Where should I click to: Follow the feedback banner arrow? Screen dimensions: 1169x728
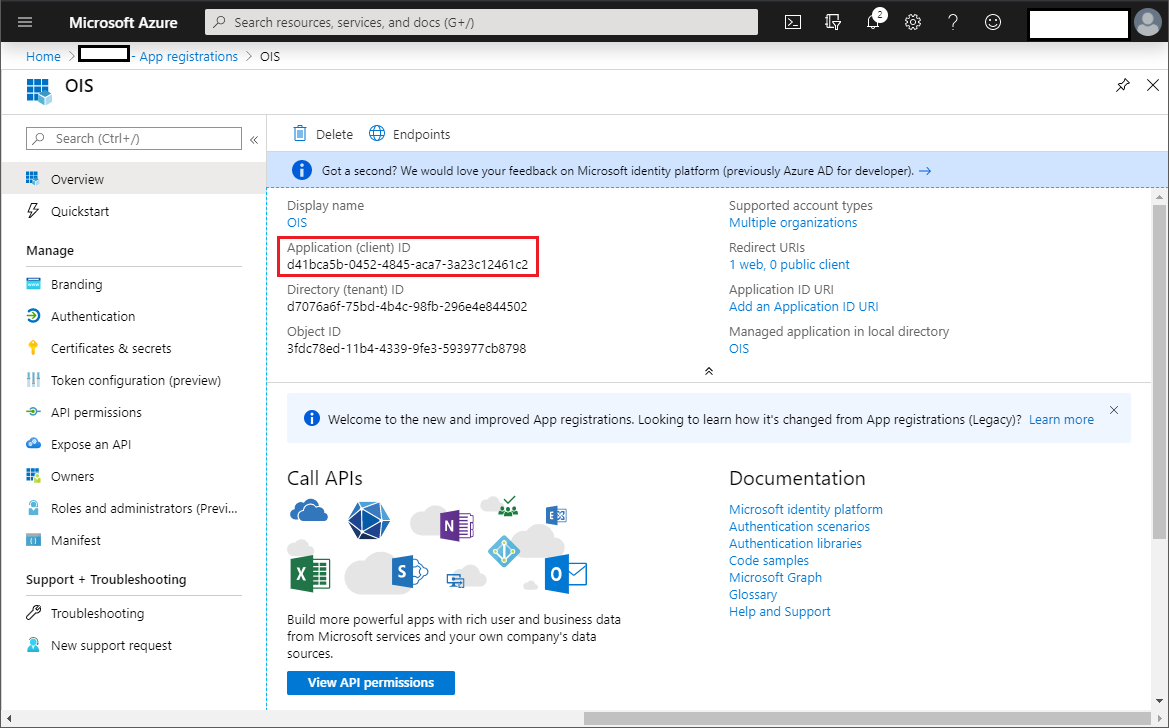925,171
